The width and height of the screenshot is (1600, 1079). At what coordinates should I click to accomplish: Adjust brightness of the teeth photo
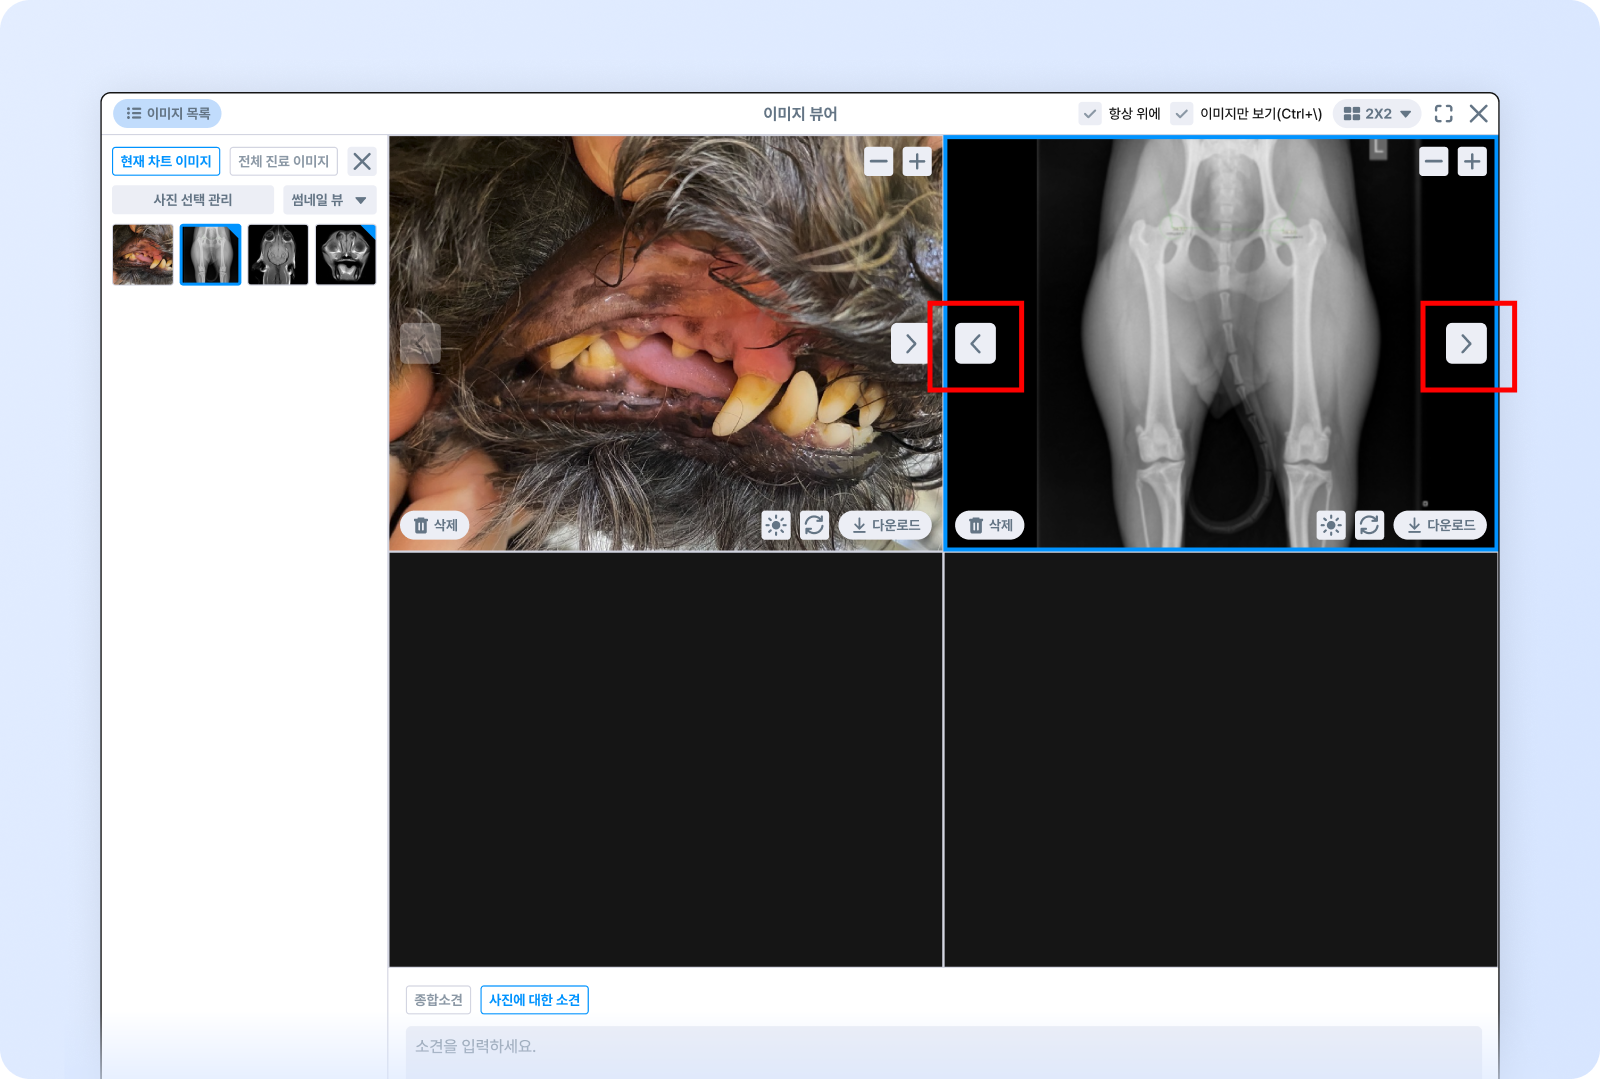776,525
